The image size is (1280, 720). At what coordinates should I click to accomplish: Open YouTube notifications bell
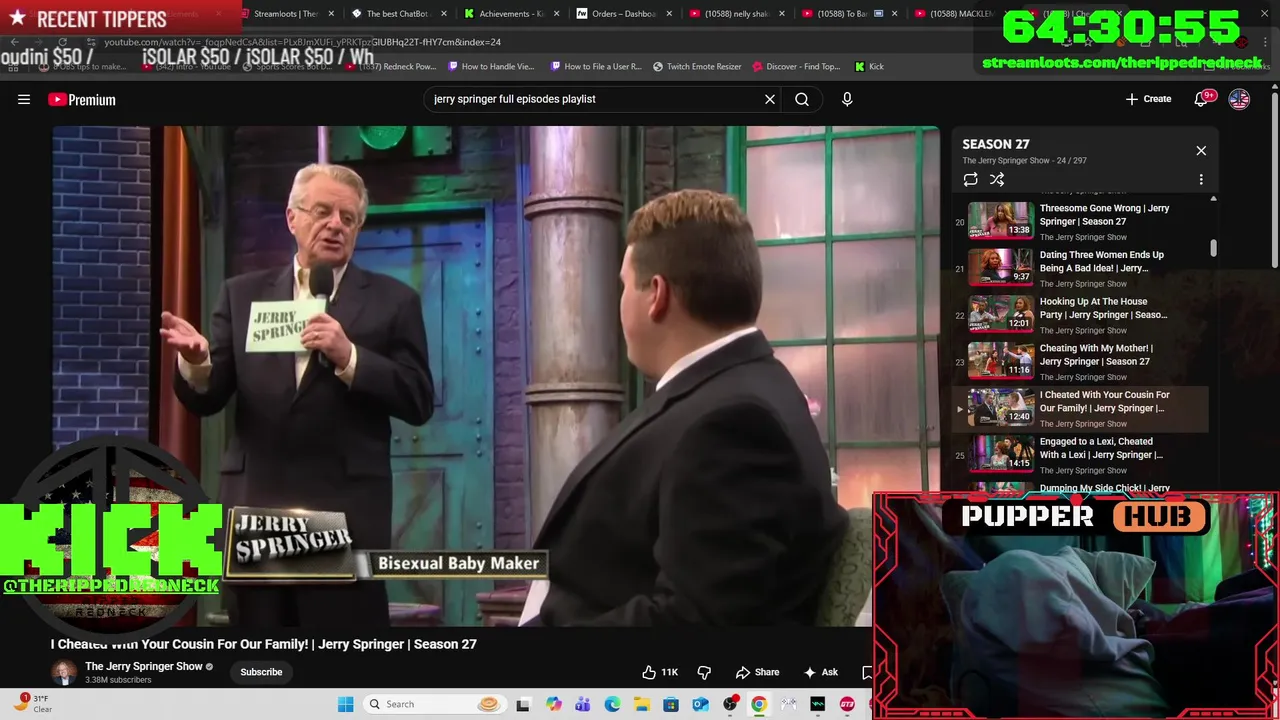point(1203,99)
